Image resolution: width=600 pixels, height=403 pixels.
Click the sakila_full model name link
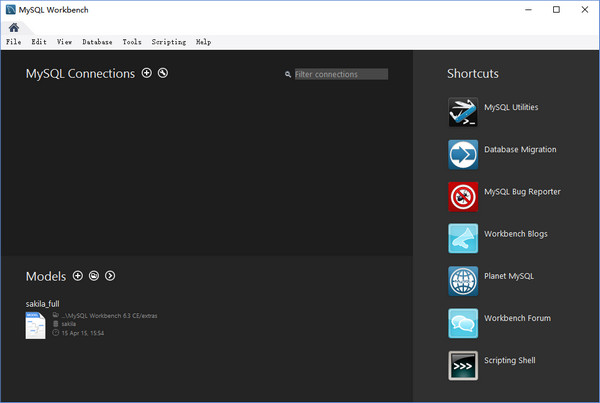43,303
